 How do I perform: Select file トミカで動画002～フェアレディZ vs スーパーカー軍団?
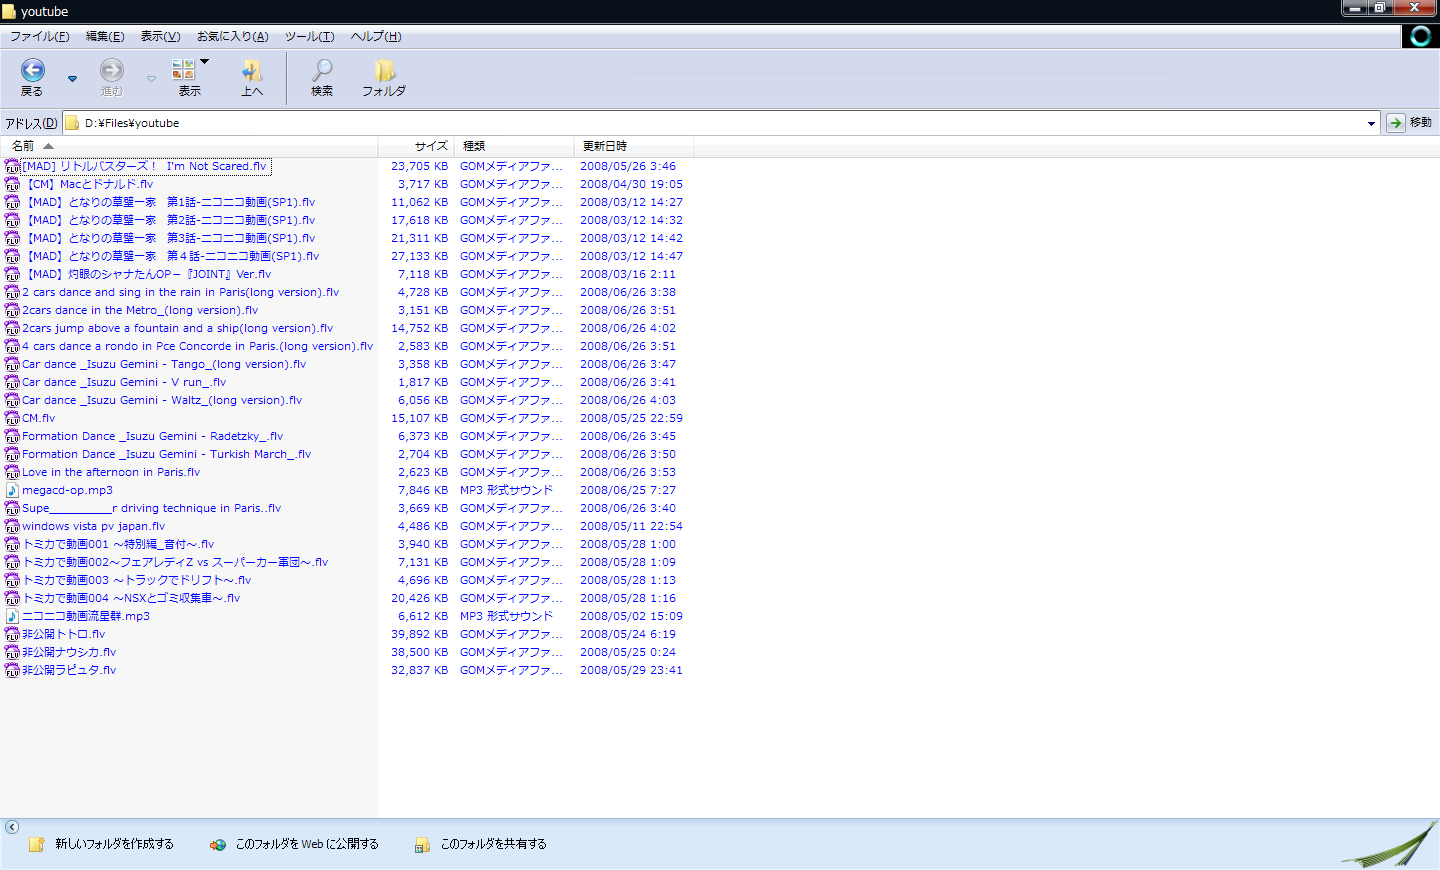pos(175,562)
